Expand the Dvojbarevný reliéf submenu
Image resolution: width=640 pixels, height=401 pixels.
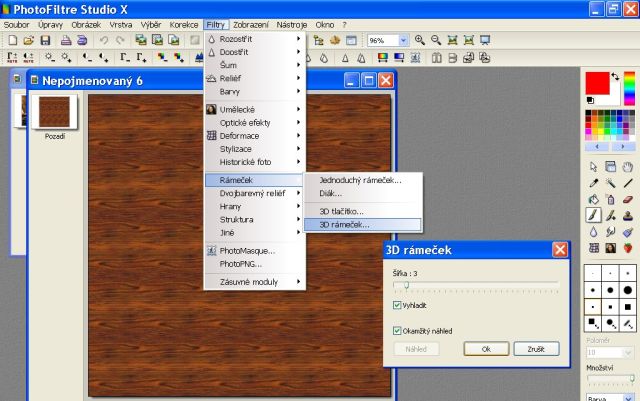[255, 193]
